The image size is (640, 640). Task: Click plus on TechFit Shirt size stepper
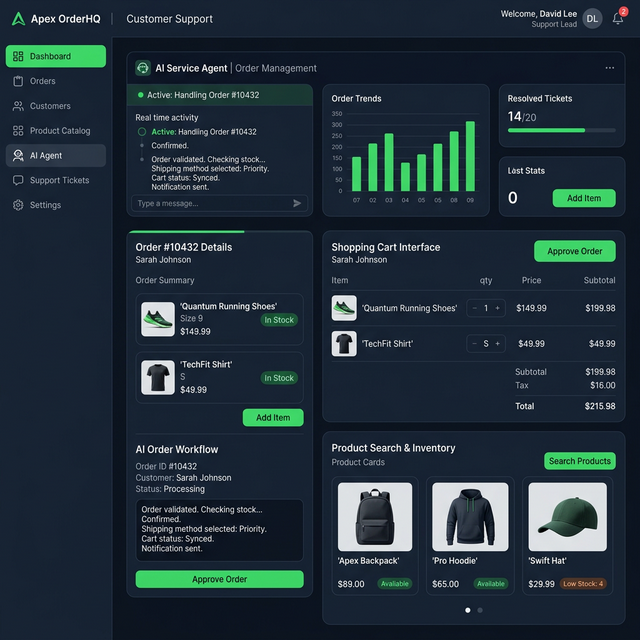498,344
